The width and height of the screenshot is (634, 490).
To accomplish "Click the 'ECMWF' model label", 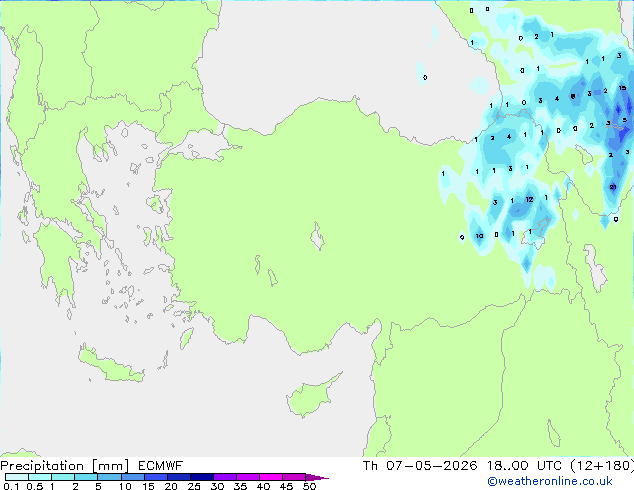I will tap(160, 466).
